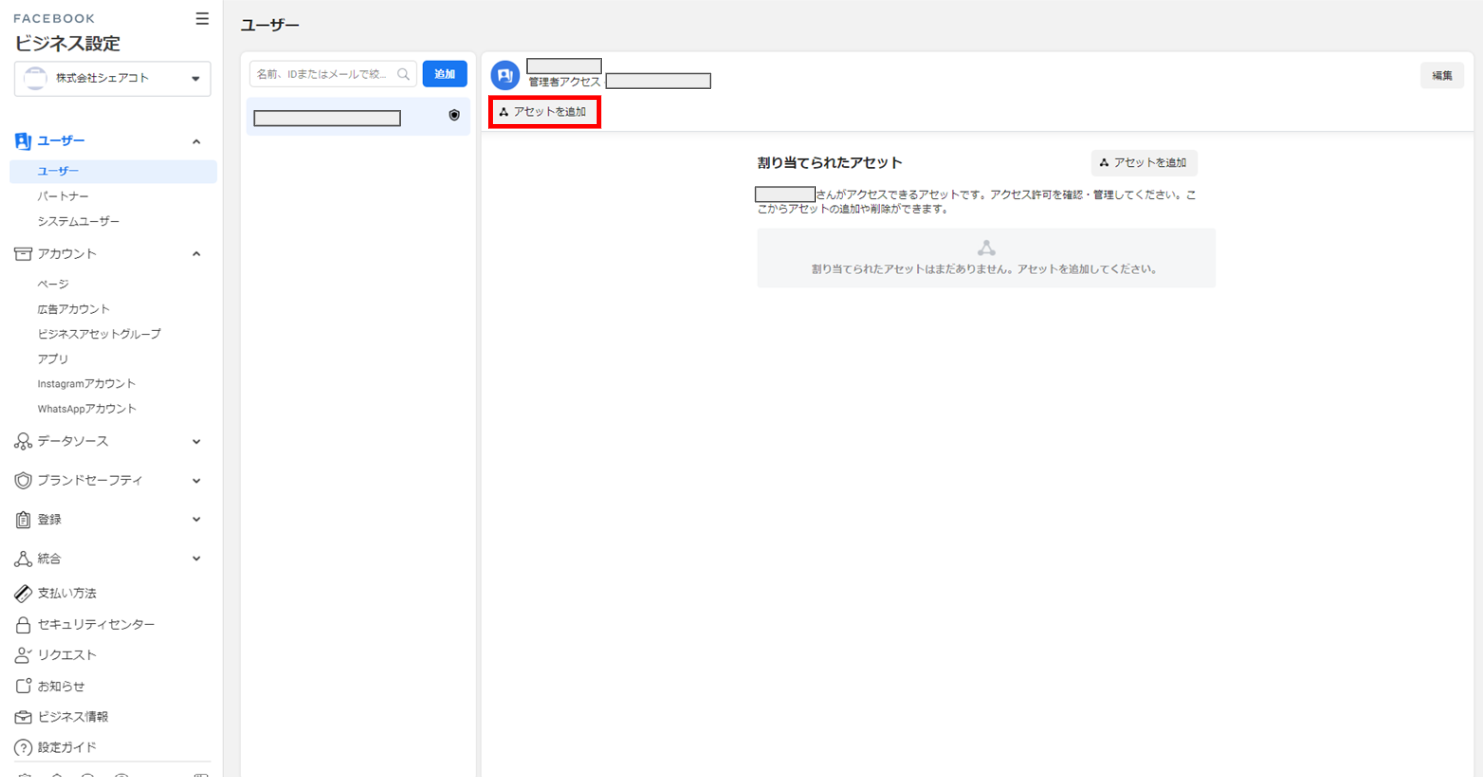Collapse the アカウント section
The height and width of the screenshot is (777, 1483).
point(196,254)
